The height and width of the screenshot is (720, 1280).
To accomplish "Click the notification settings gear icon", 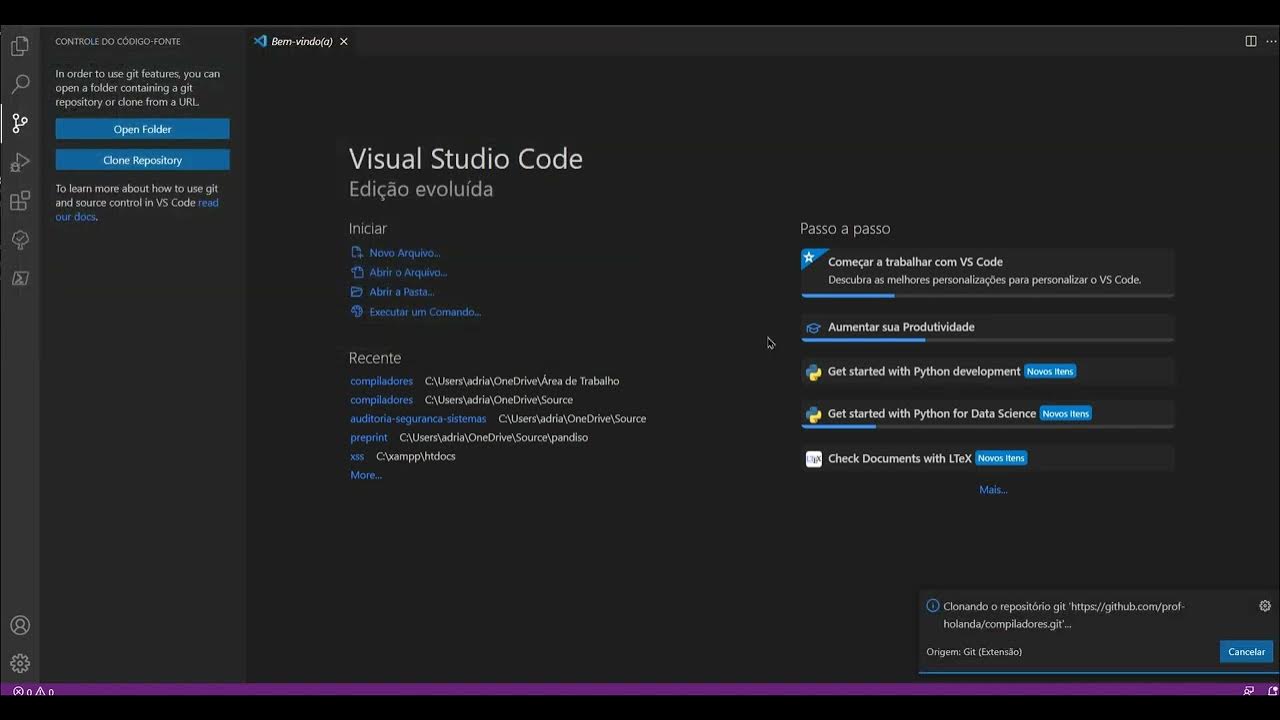I will tap(1265, 606).
